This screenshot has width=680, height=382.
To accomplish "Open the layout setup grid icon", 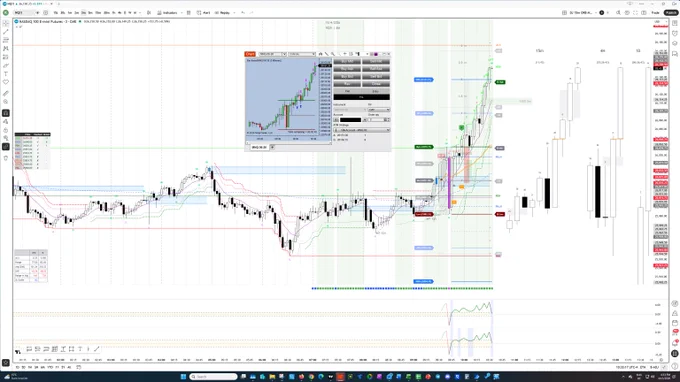I will tap(564, 13).
